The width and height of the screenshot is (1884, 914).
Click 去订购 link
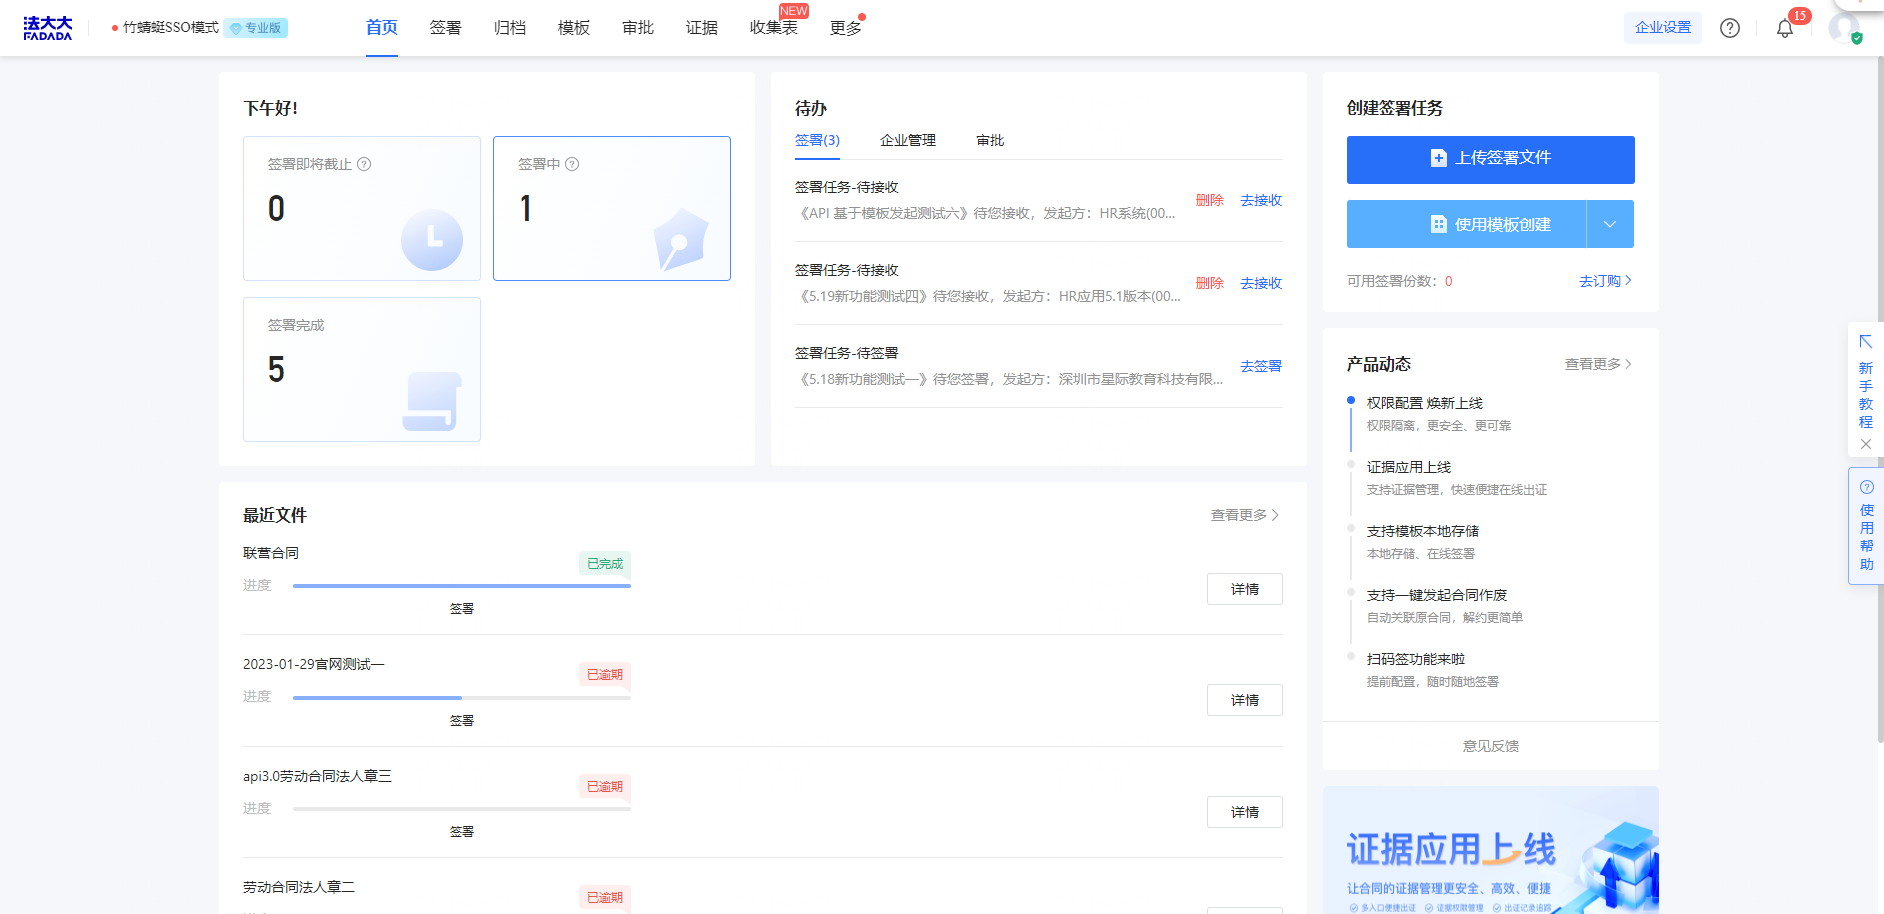point(1605,281)
